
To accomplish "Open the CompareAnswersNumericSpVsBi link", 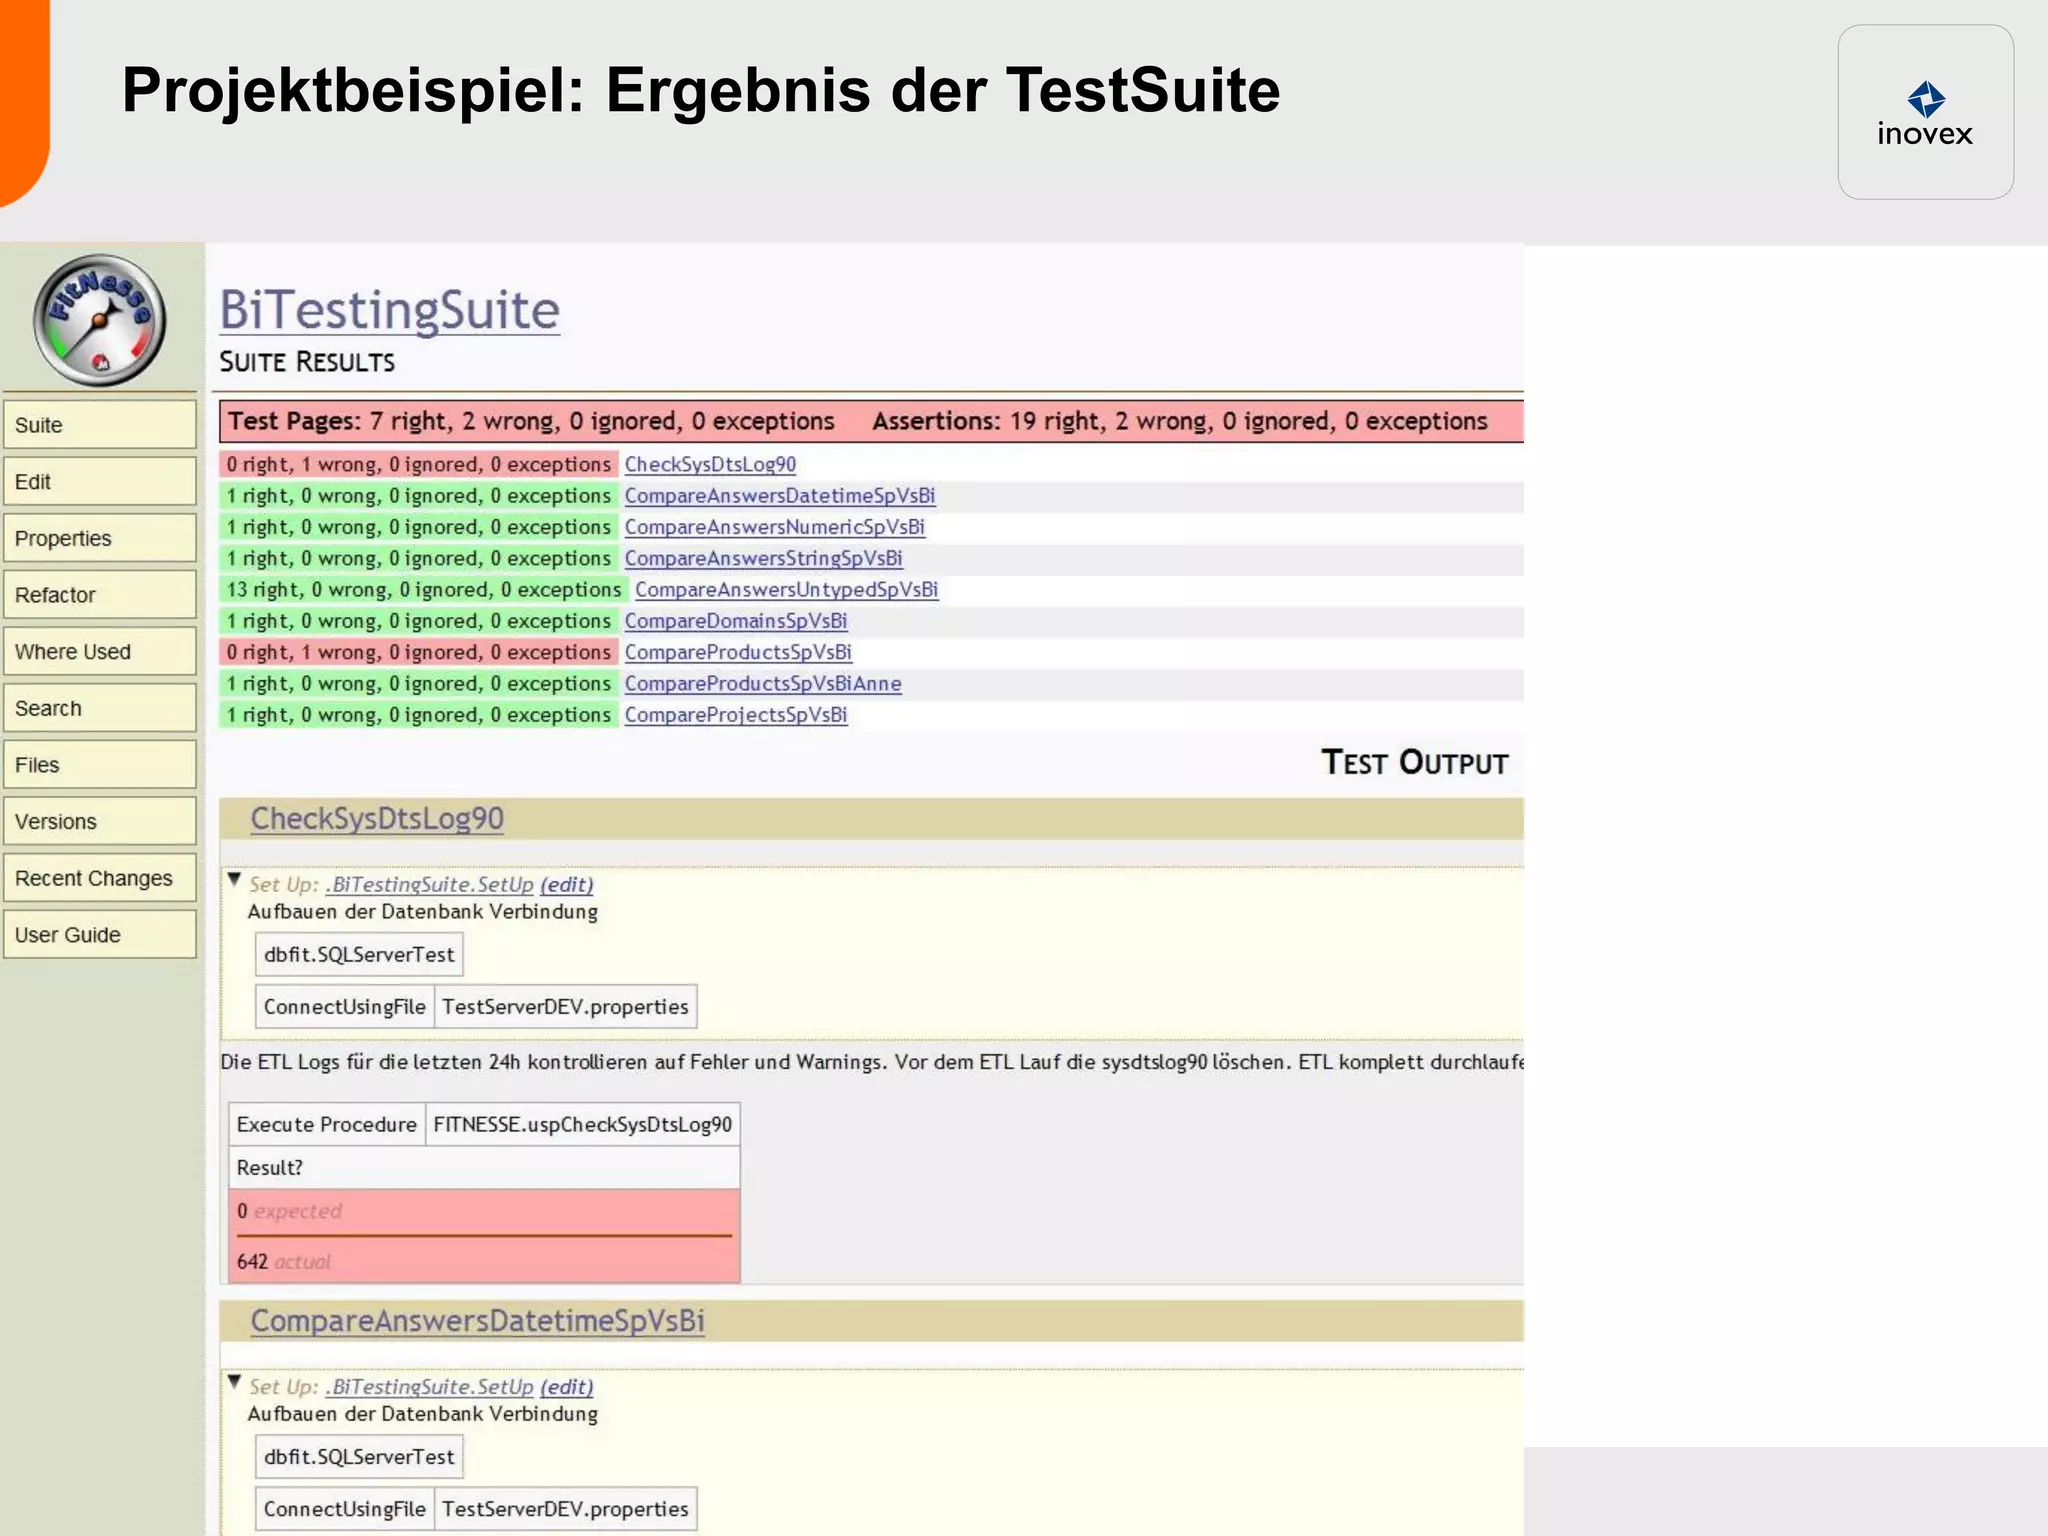I will [x=775, y=527].
